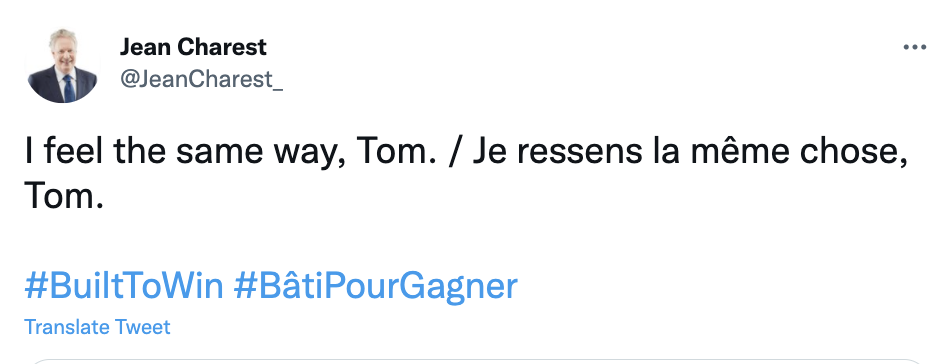Click the word "Tom." on the second text line

pyautogui.click(x=64, y=195)
